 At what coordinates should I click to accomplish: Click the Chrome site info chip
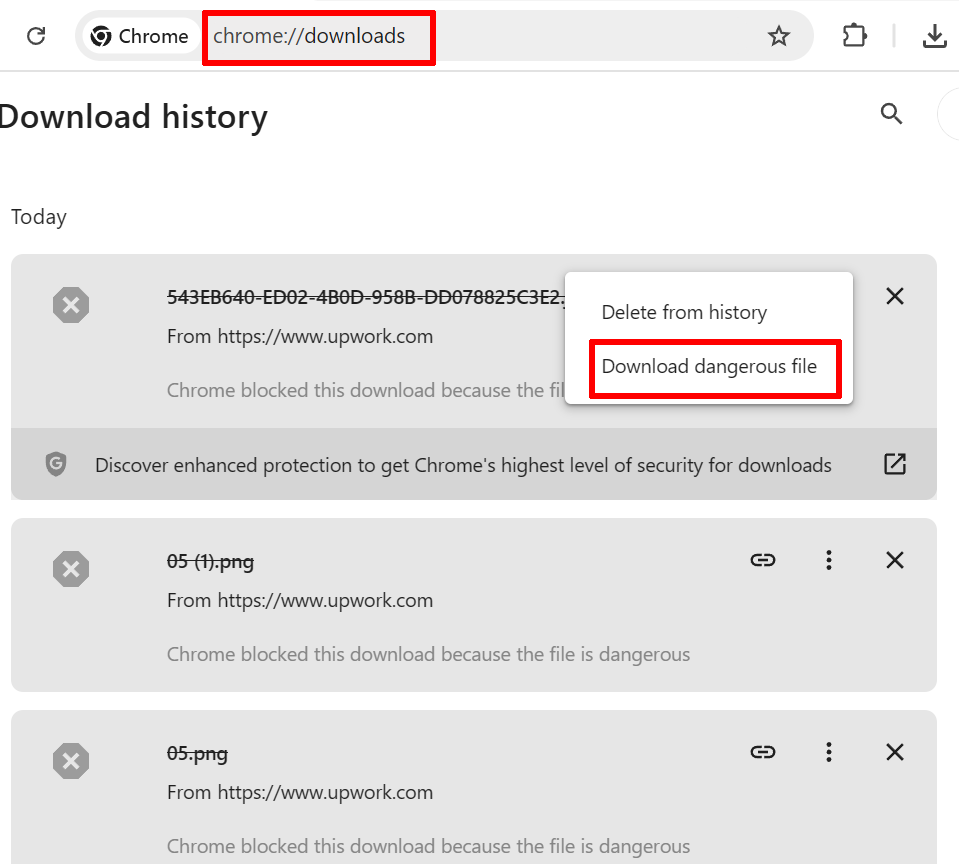[139, 37]
